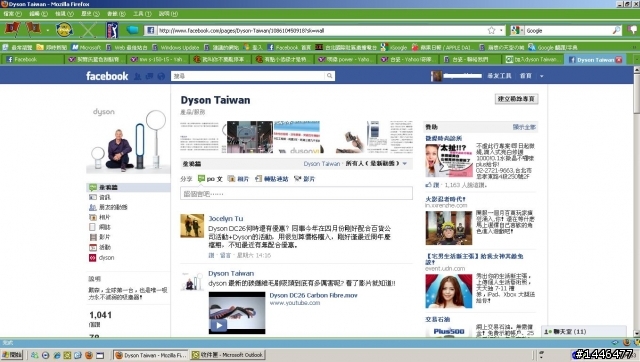640x362 pixels.
Task: Open the search engine selector Google icon
Action: click(x=517, y=30)
